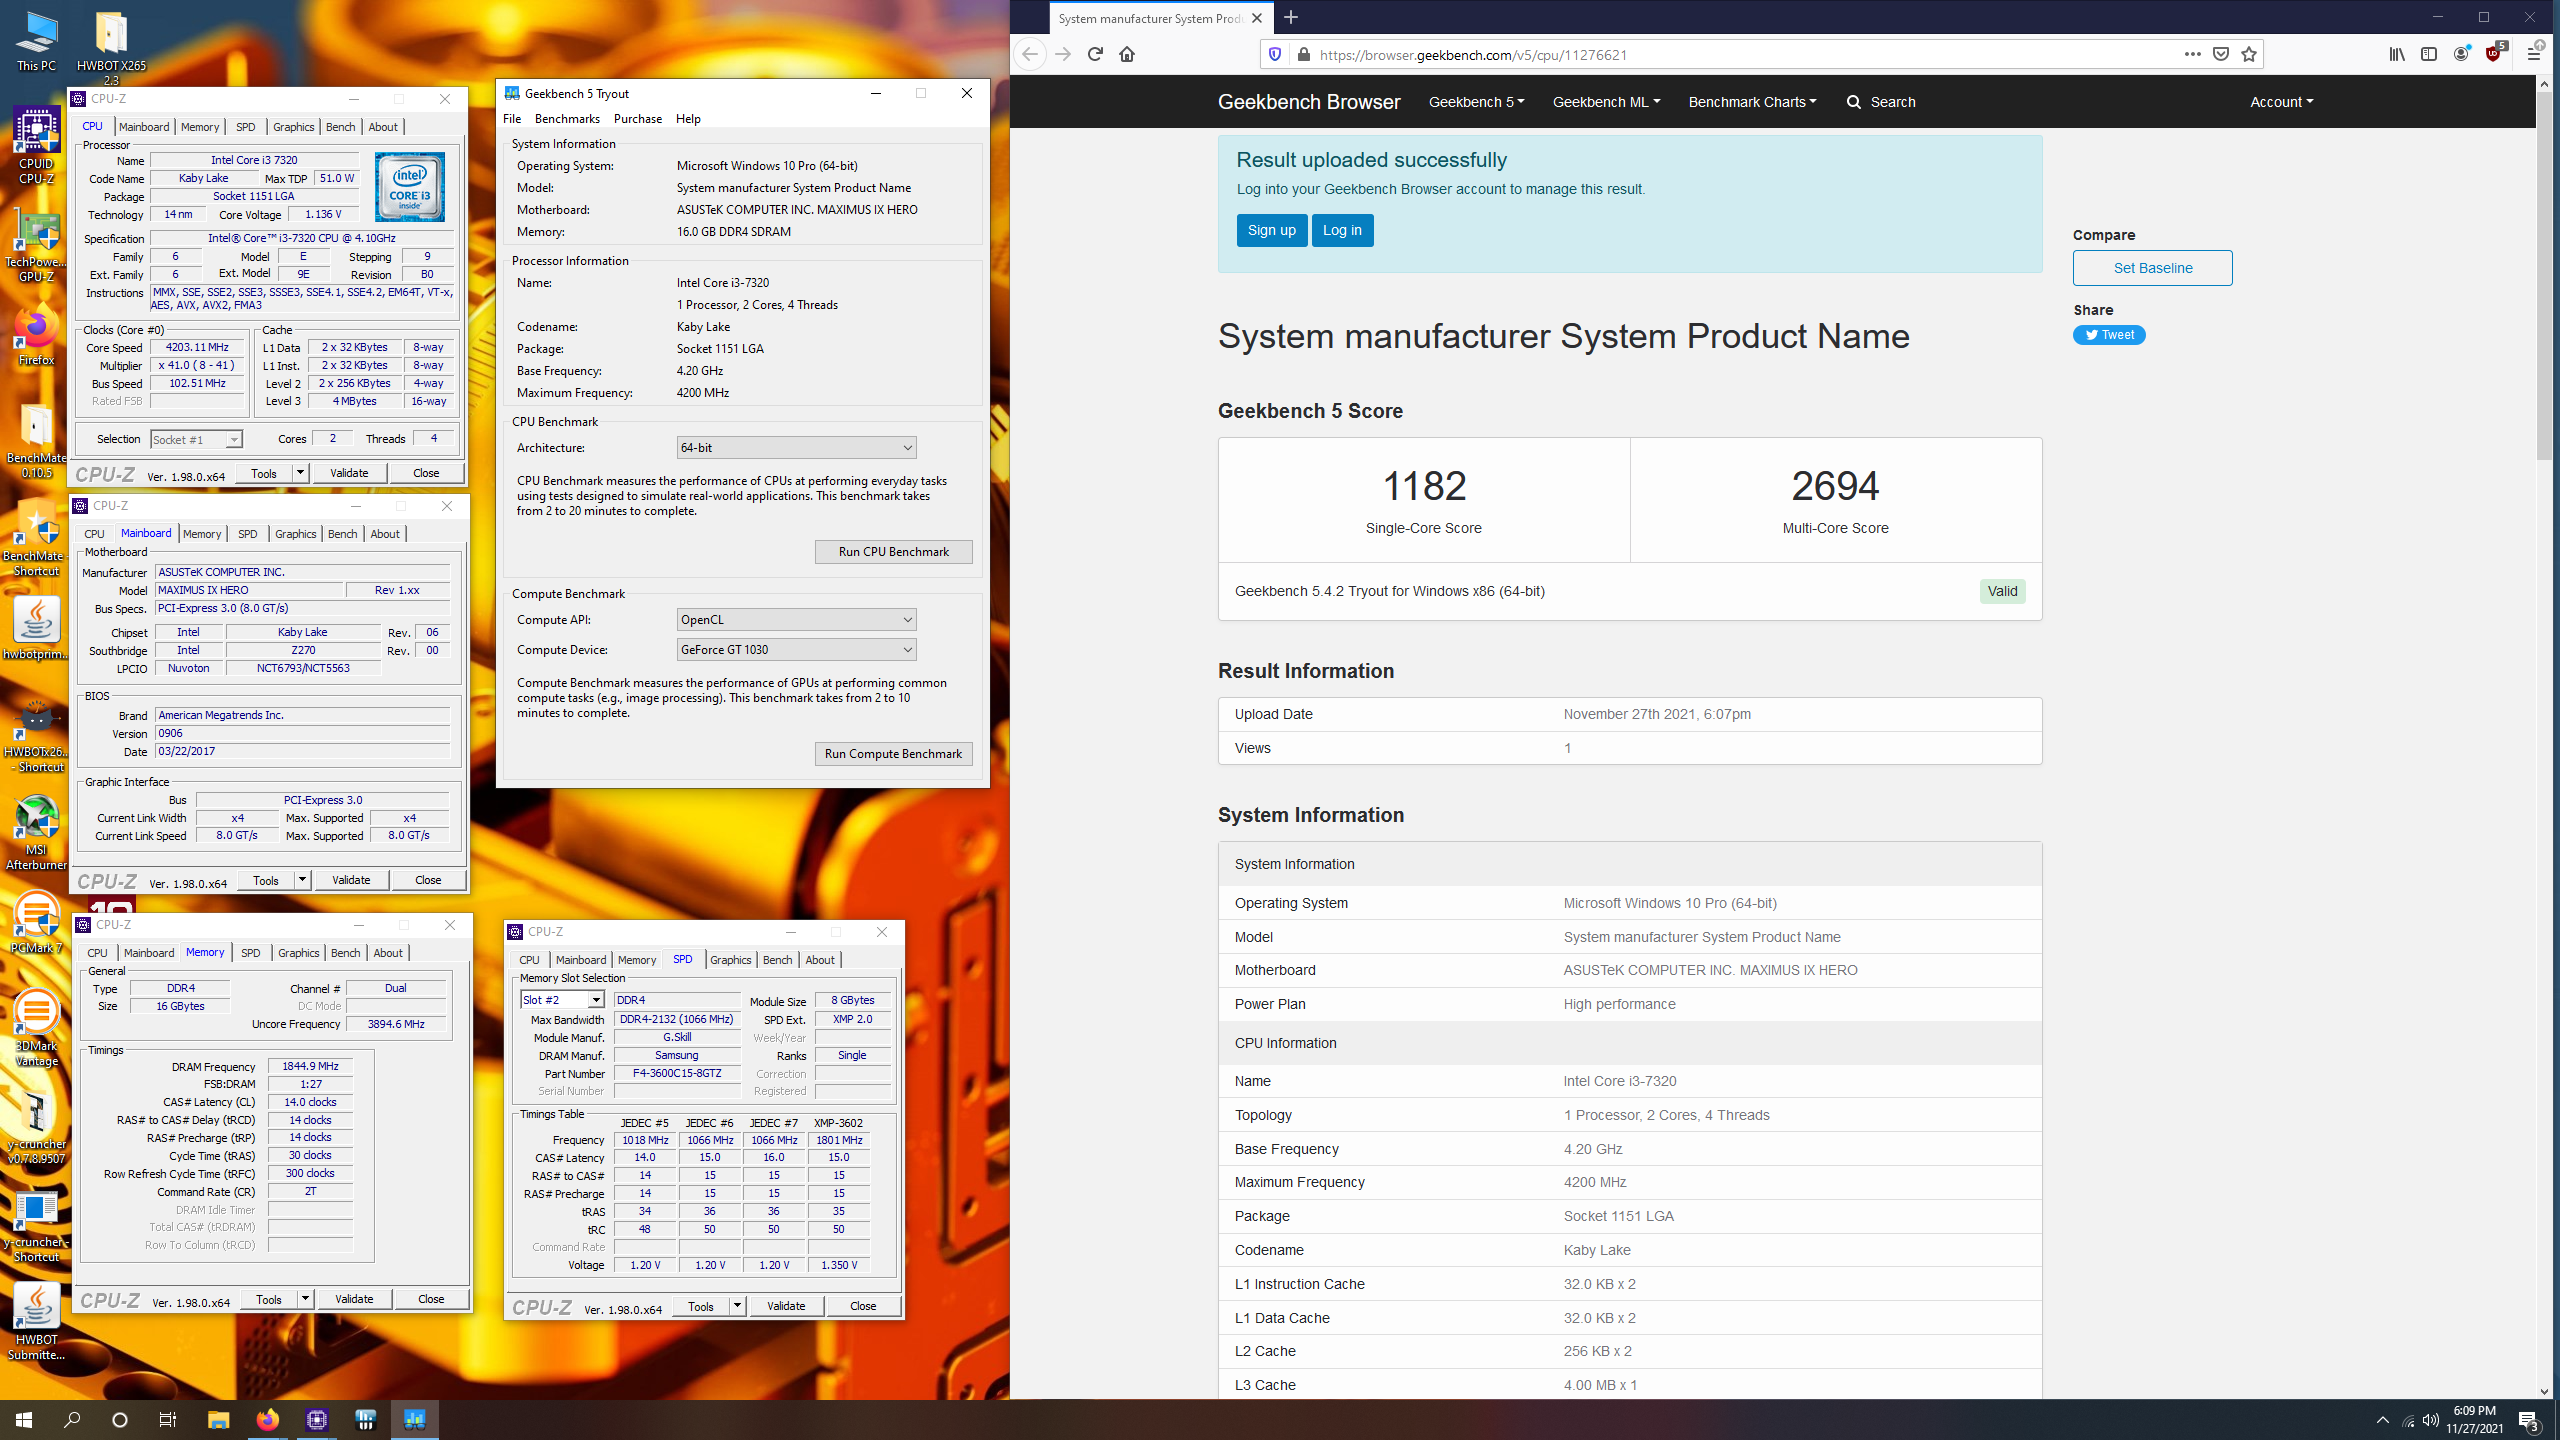Open the Firefox hamburger menu
This screenshot has width=2560, height=1440.
(2533, 54)
